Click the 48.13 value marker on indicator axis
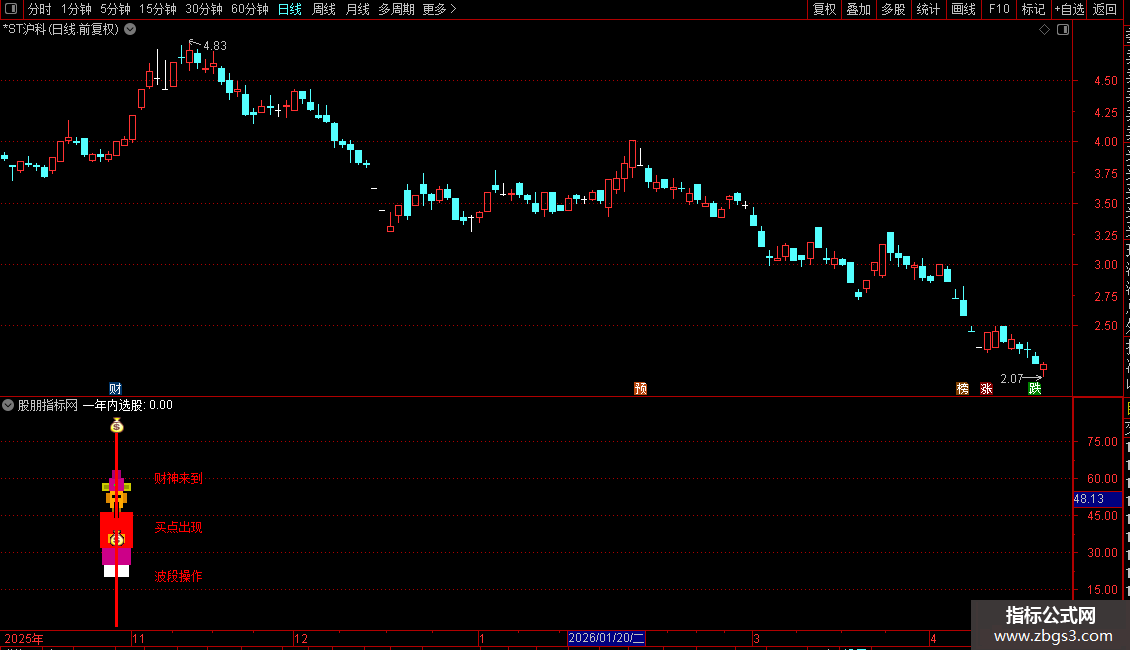The height and width of the screenshot is (650, 1130). click(1097, 499)
